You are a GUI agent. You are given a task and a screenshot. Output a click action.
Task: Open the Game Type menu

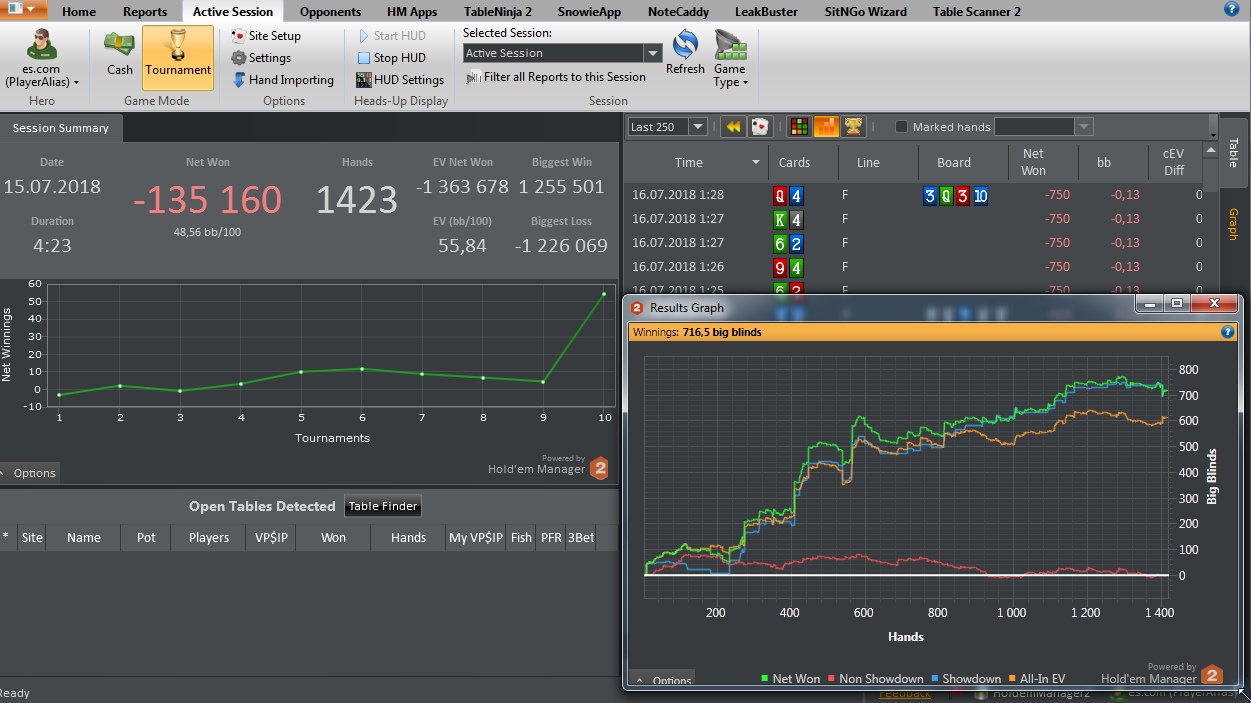pyautogui.click(x=730, y=58)
